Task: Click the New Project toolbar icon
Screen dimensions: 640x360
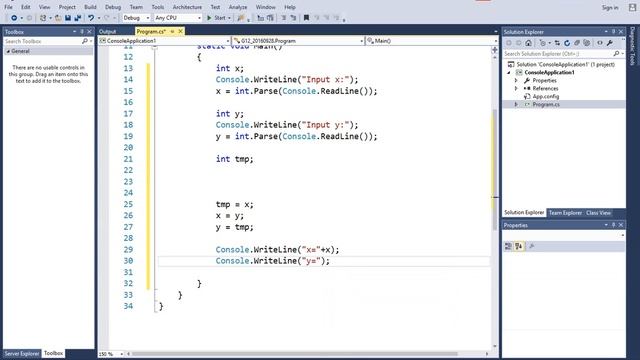Action: click(x=43, y=18)
